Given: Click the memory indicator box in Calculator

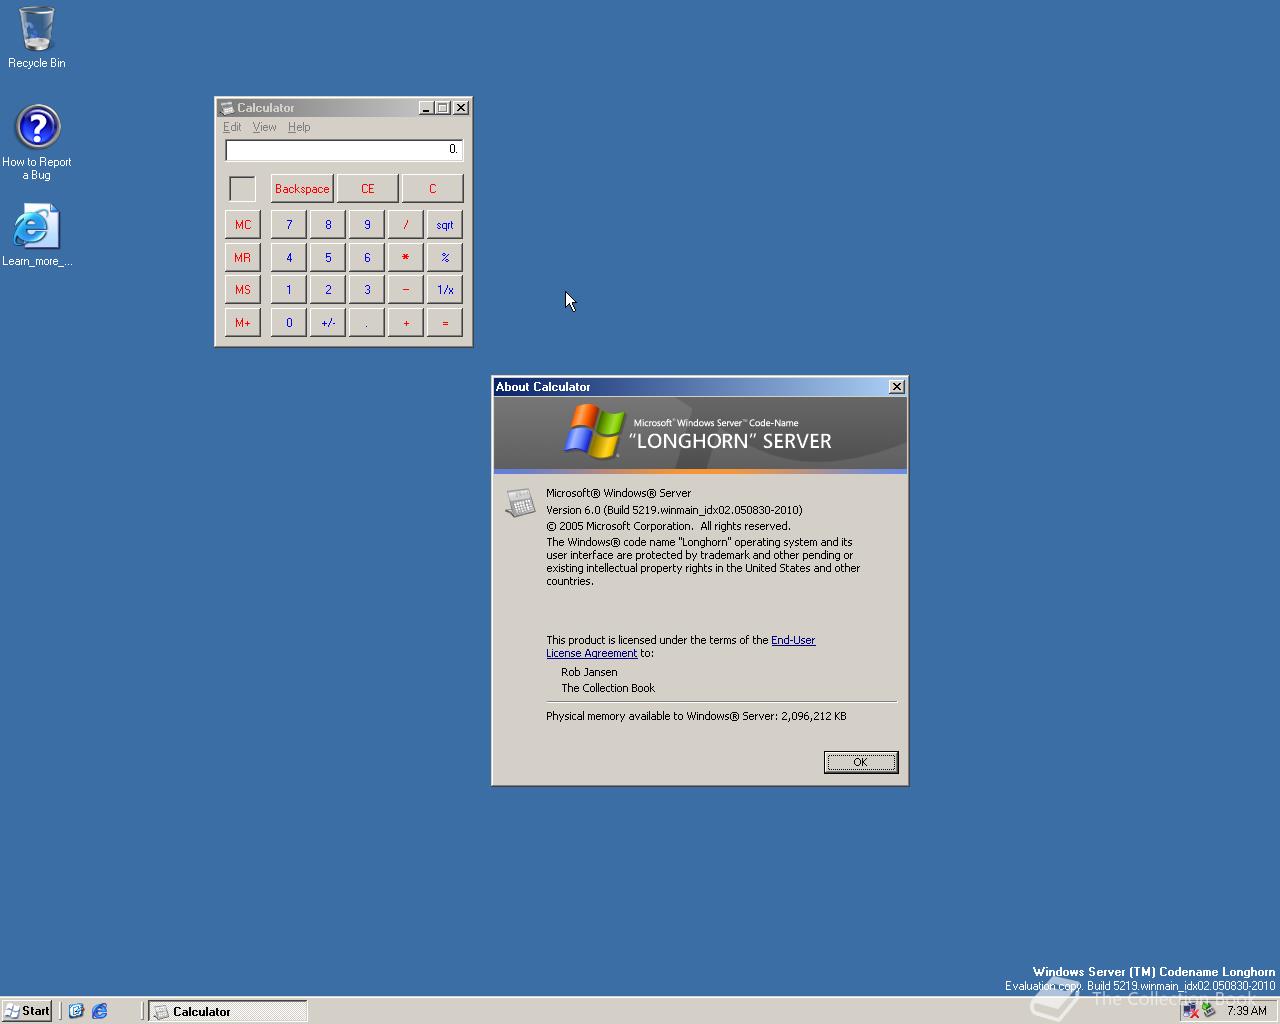Looking at the screenshot, I should [x=242, y=189].
